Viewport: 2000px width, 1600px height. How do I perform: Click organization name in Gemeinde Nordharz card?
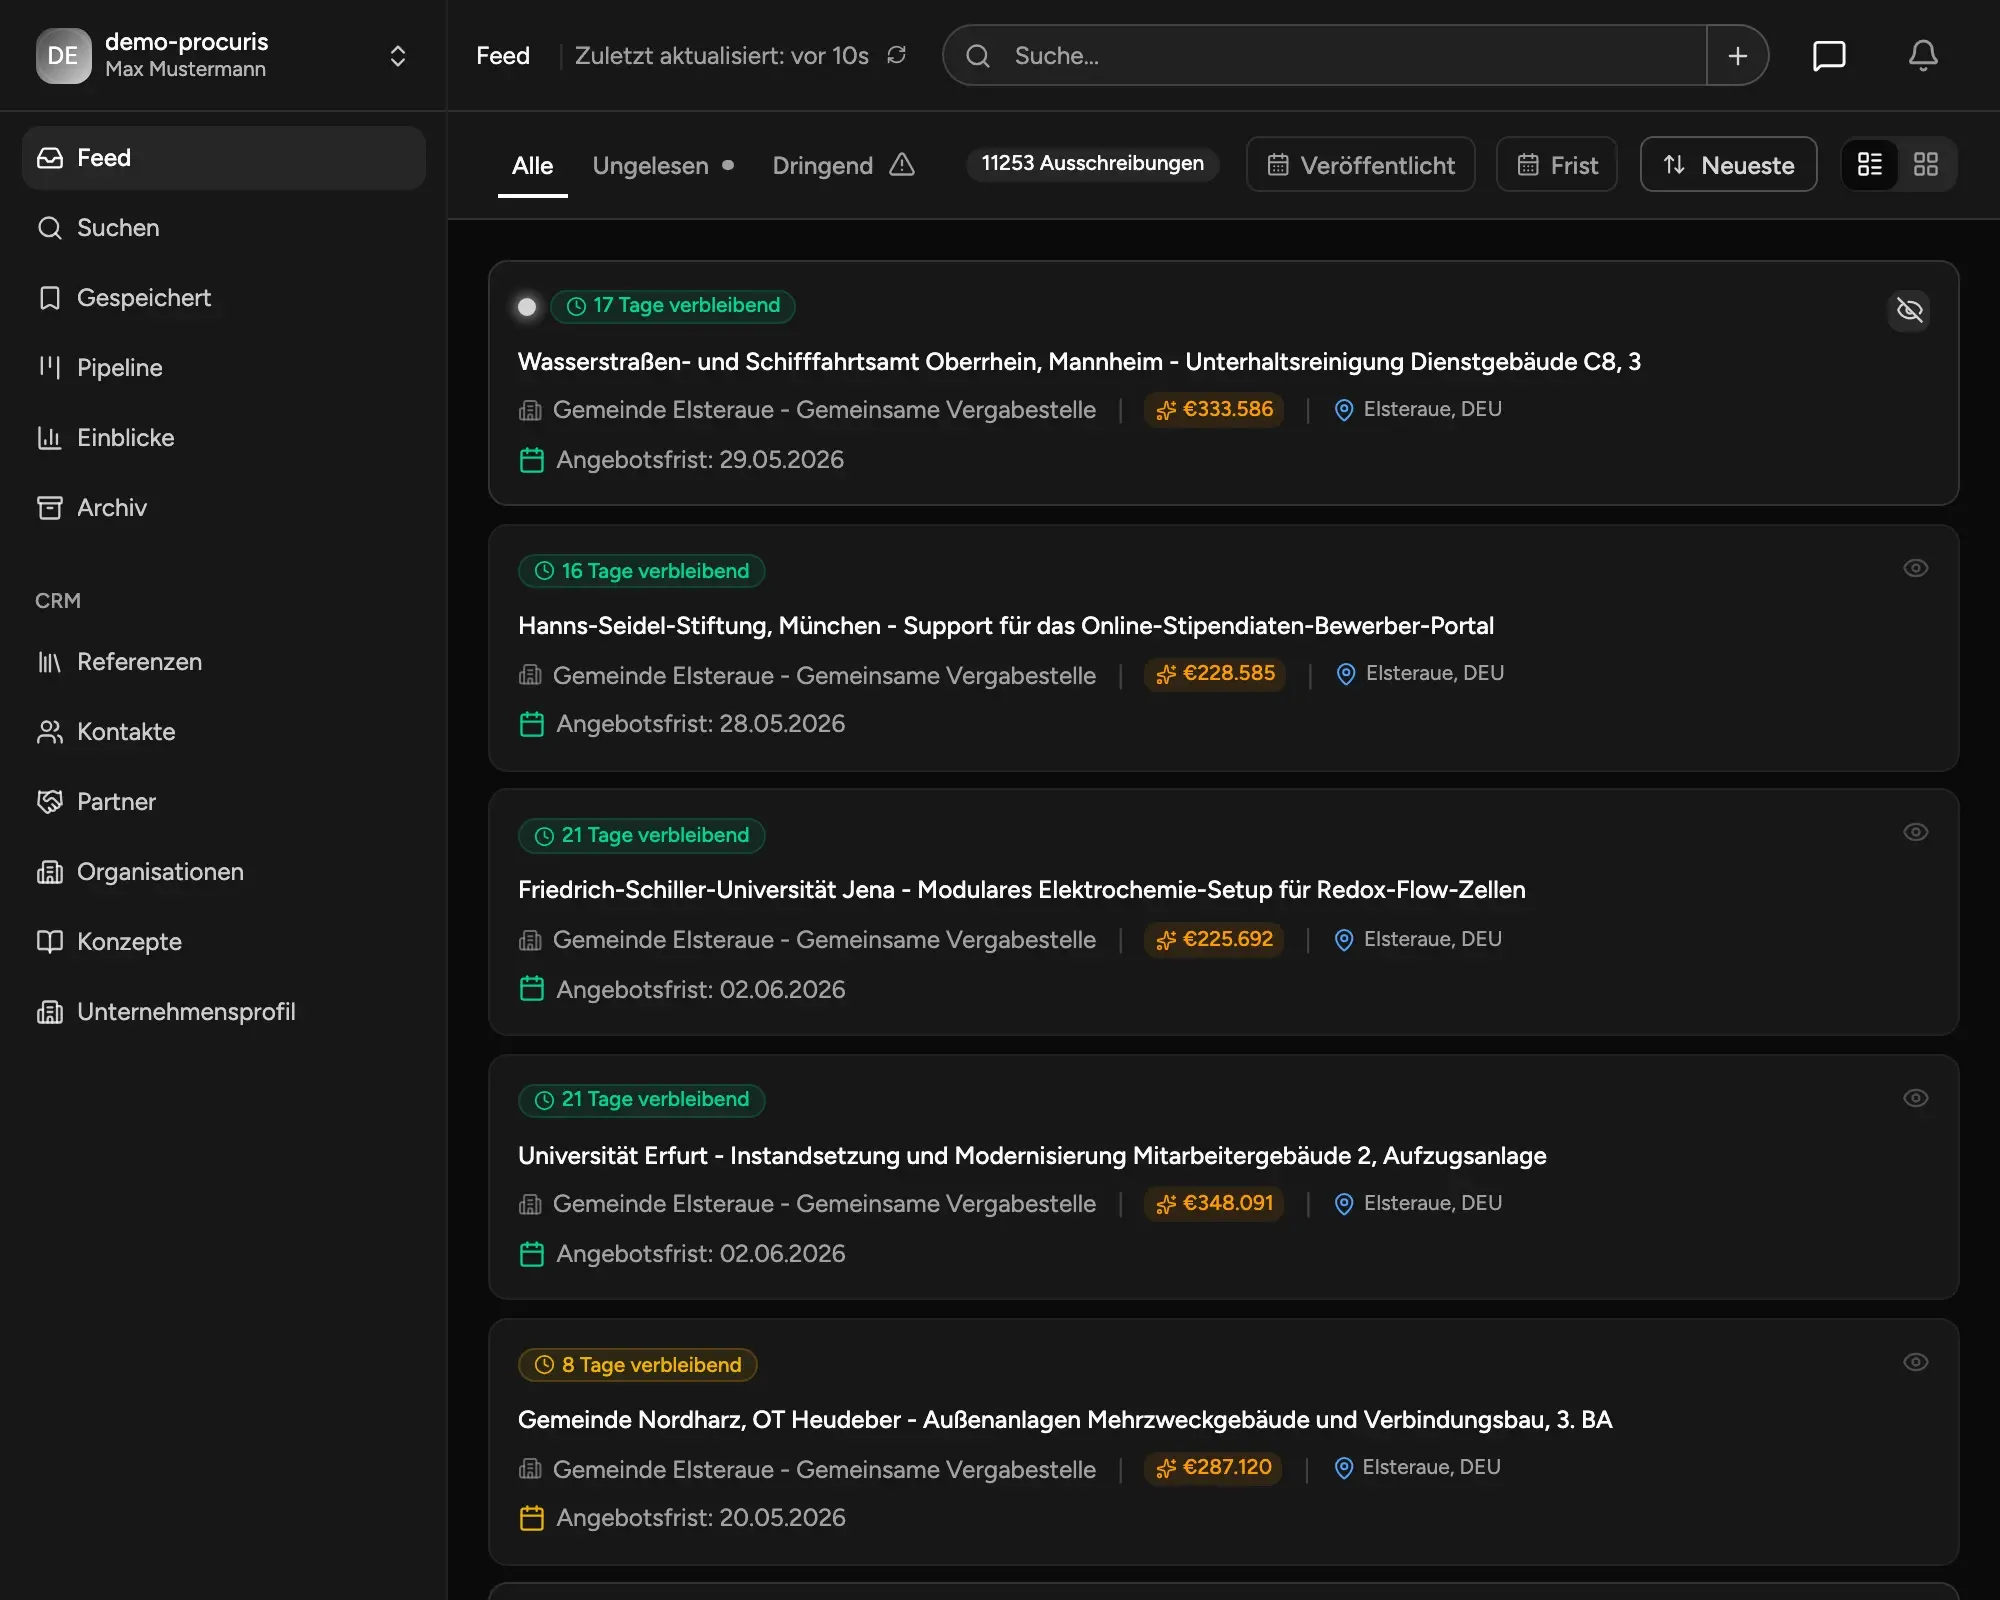pyautogui.click(x=824, y=1470)
